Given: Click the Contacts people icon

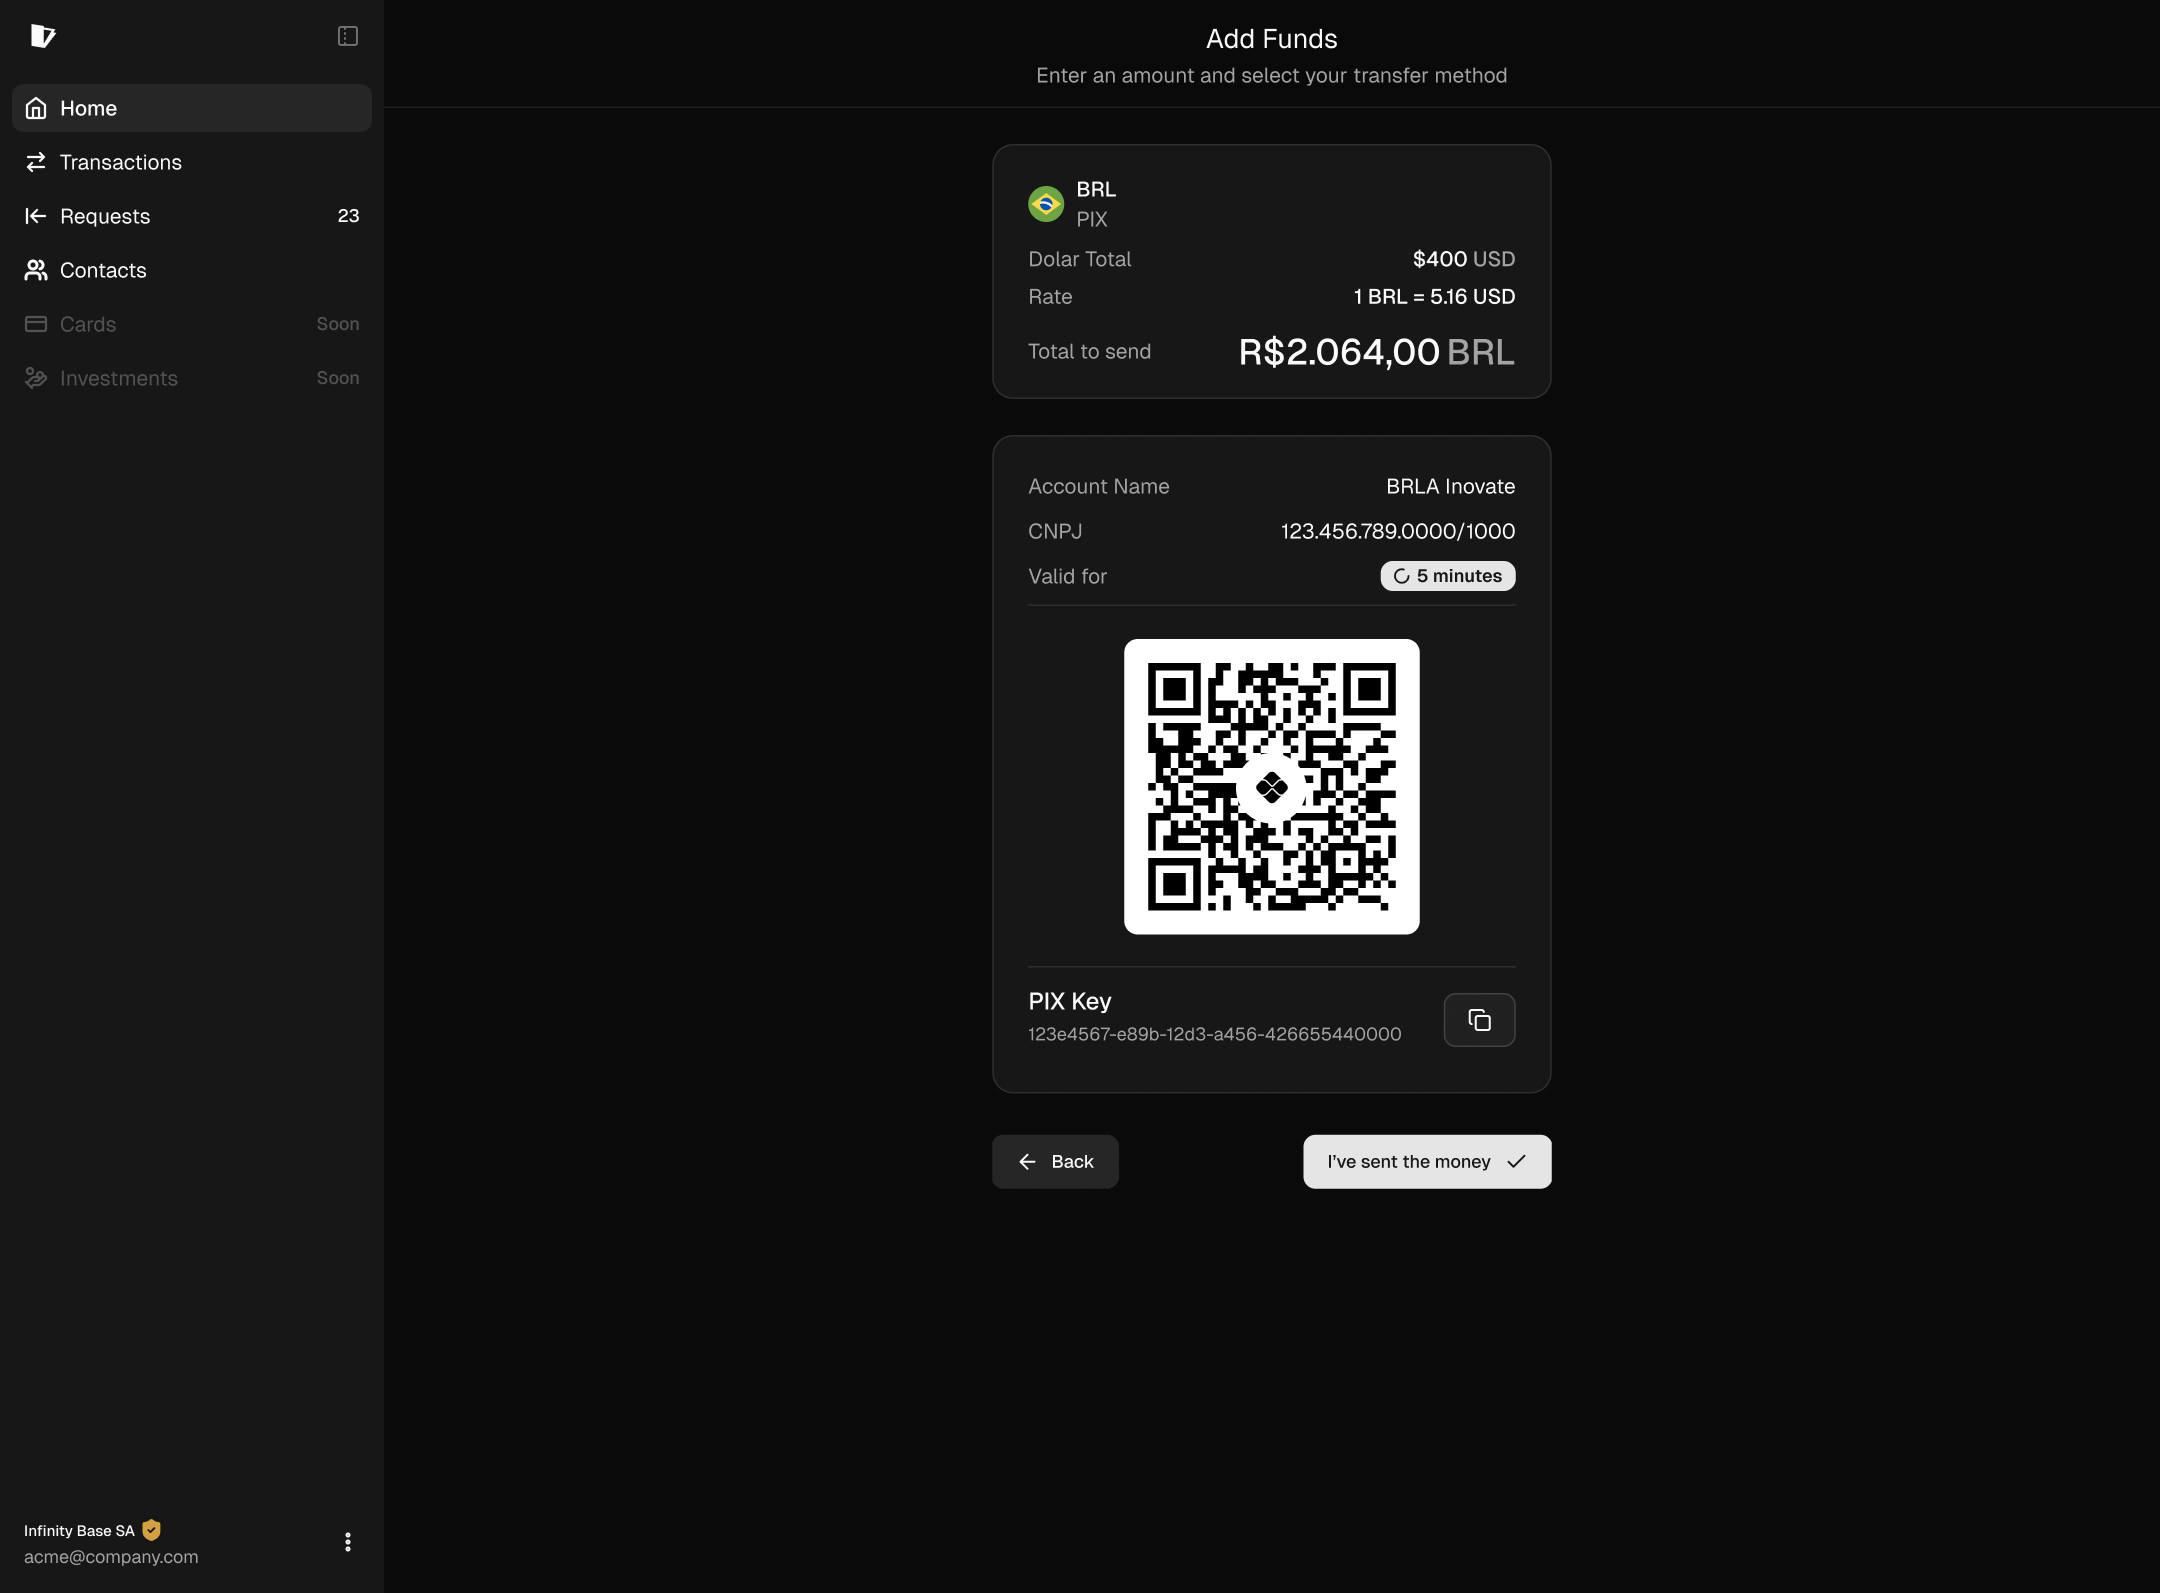Looking at the screenshot, I should click(36, 270).
